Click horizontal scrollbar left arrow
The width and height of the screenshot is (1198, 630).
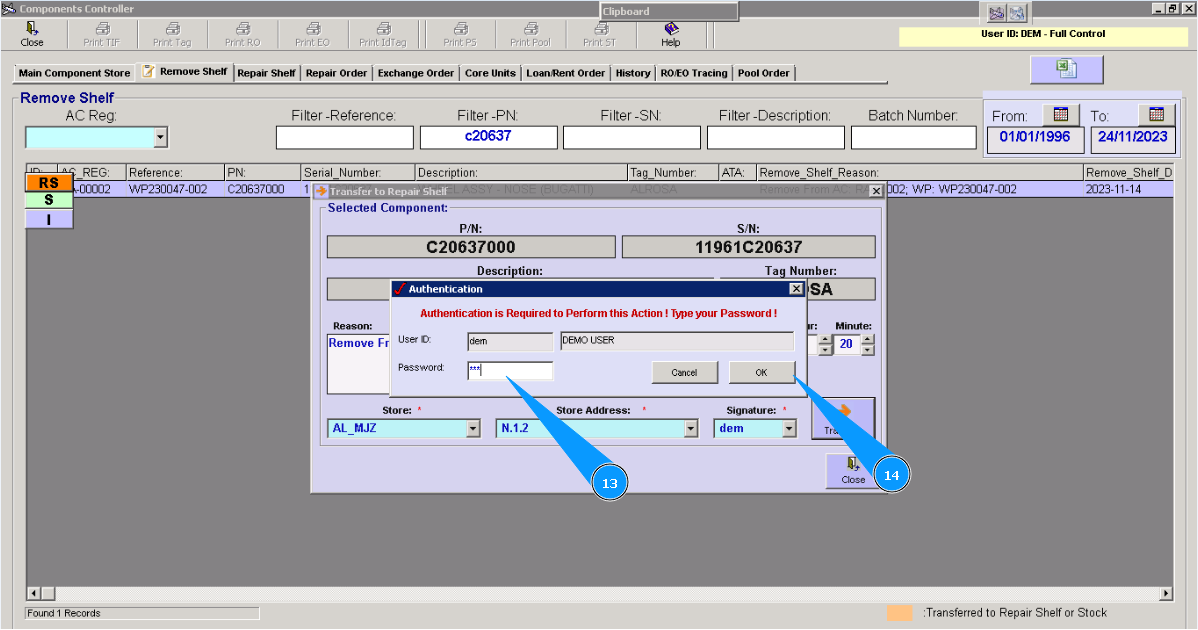click(x=34, y=593)
